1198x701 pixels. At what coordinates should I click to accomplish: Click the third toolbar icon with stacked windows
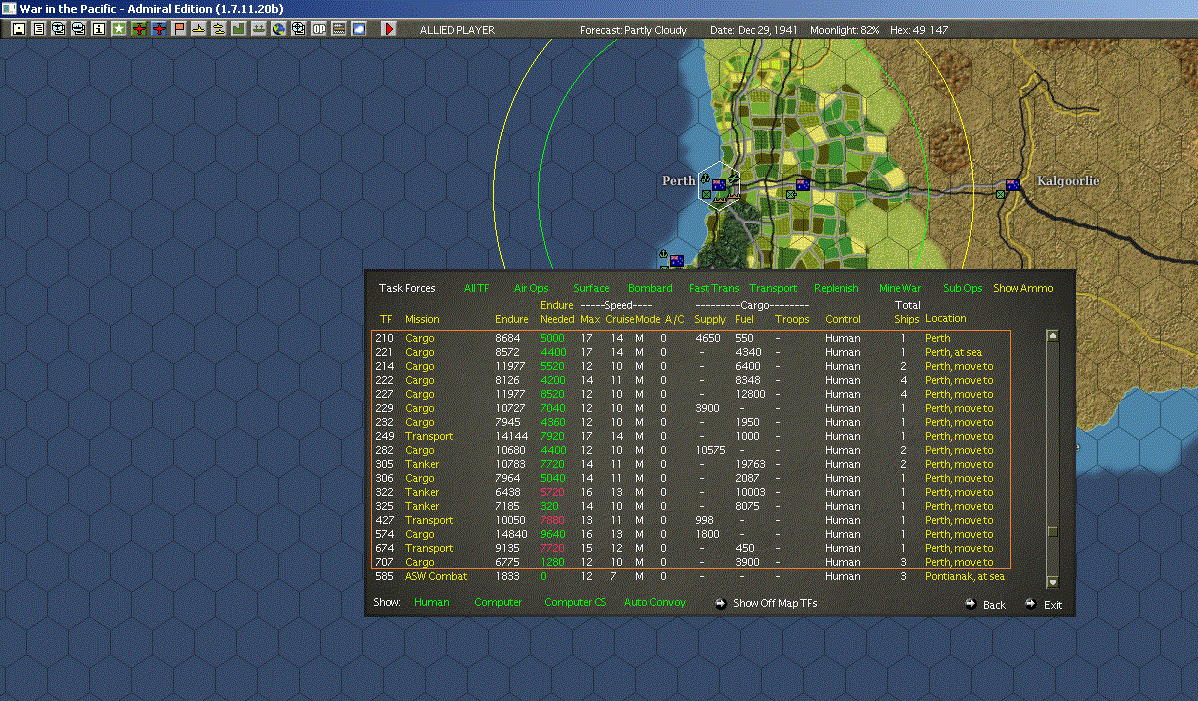[59, 29]
